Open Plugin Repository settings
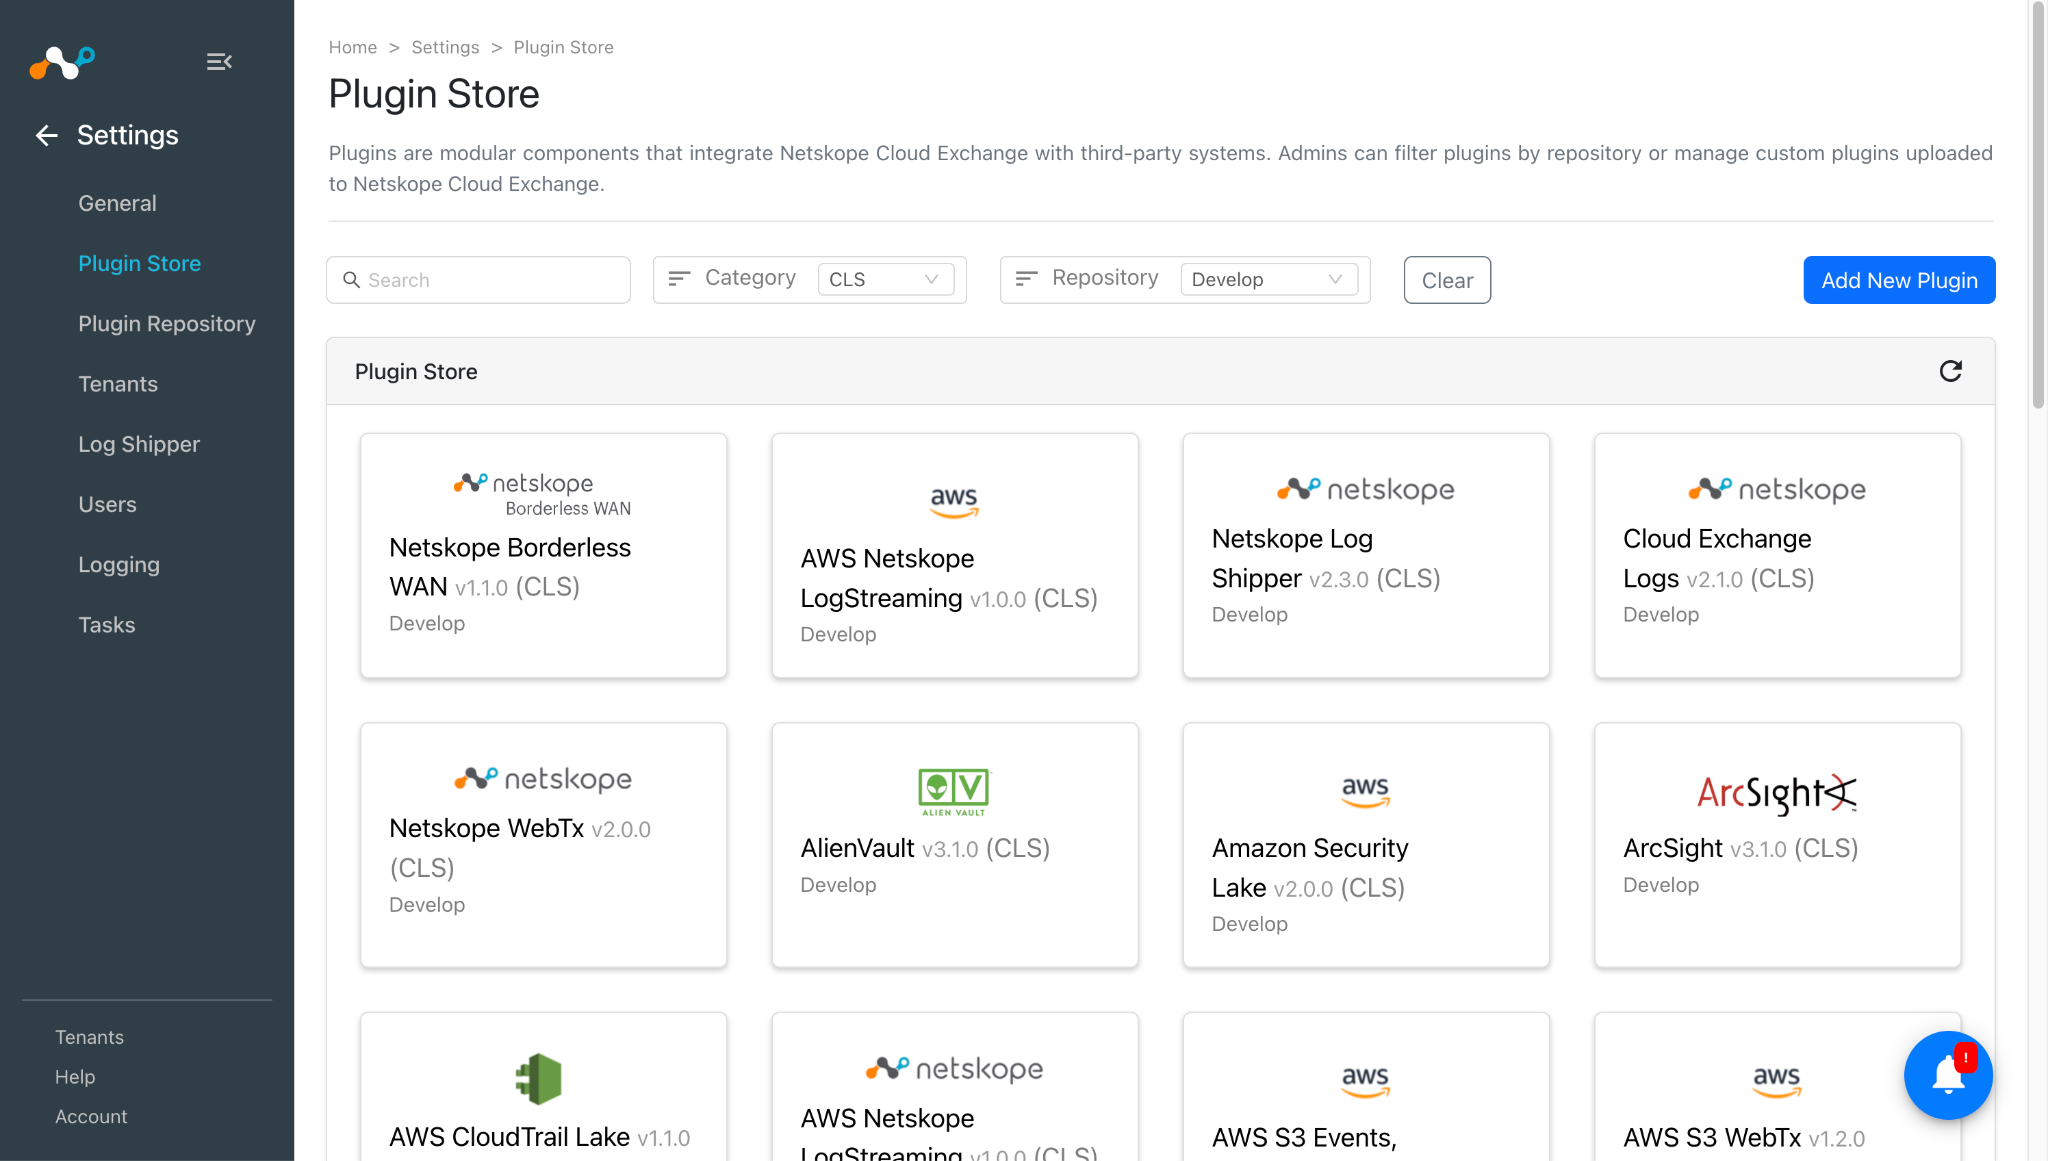 (x=167, y=324)
